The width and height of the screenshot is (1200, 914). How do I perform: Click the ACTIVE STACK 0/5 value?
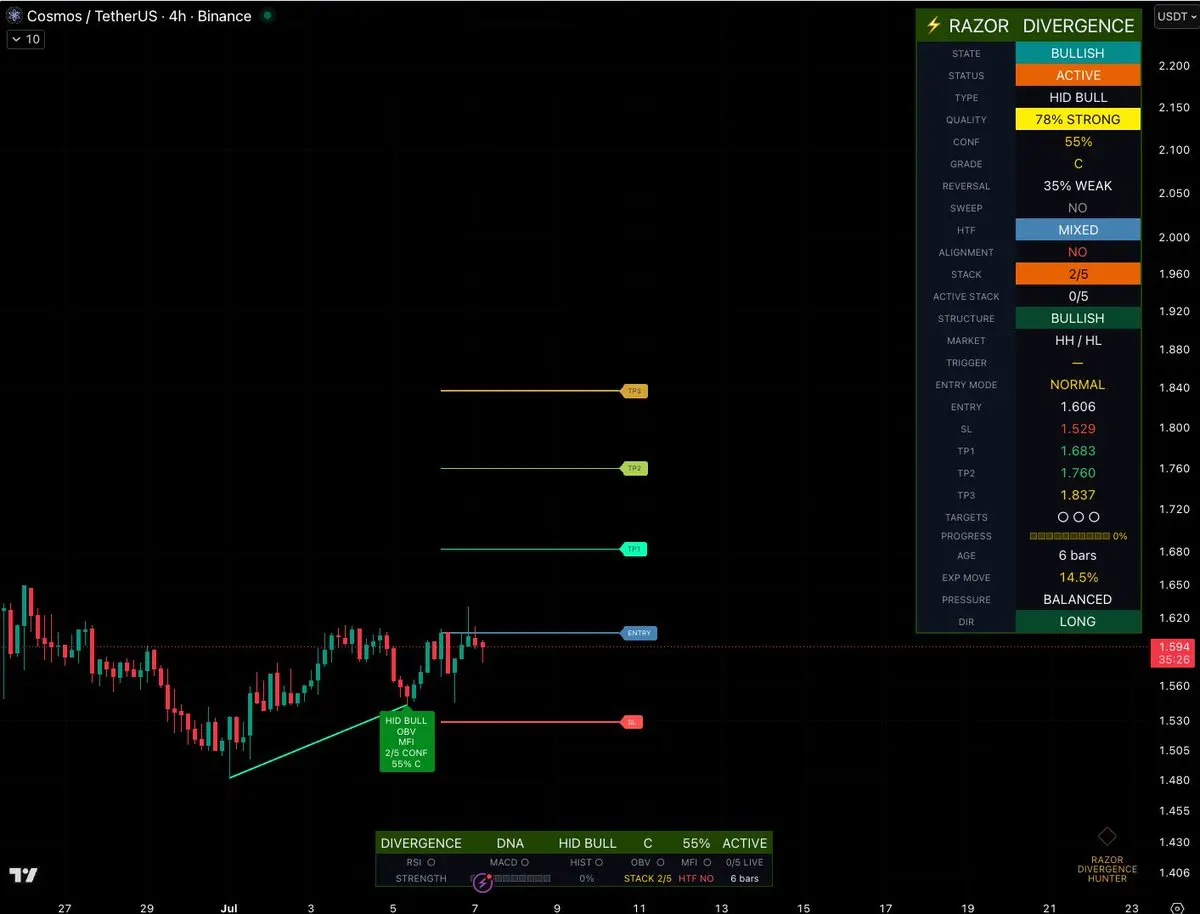[x=1078, y=296]
